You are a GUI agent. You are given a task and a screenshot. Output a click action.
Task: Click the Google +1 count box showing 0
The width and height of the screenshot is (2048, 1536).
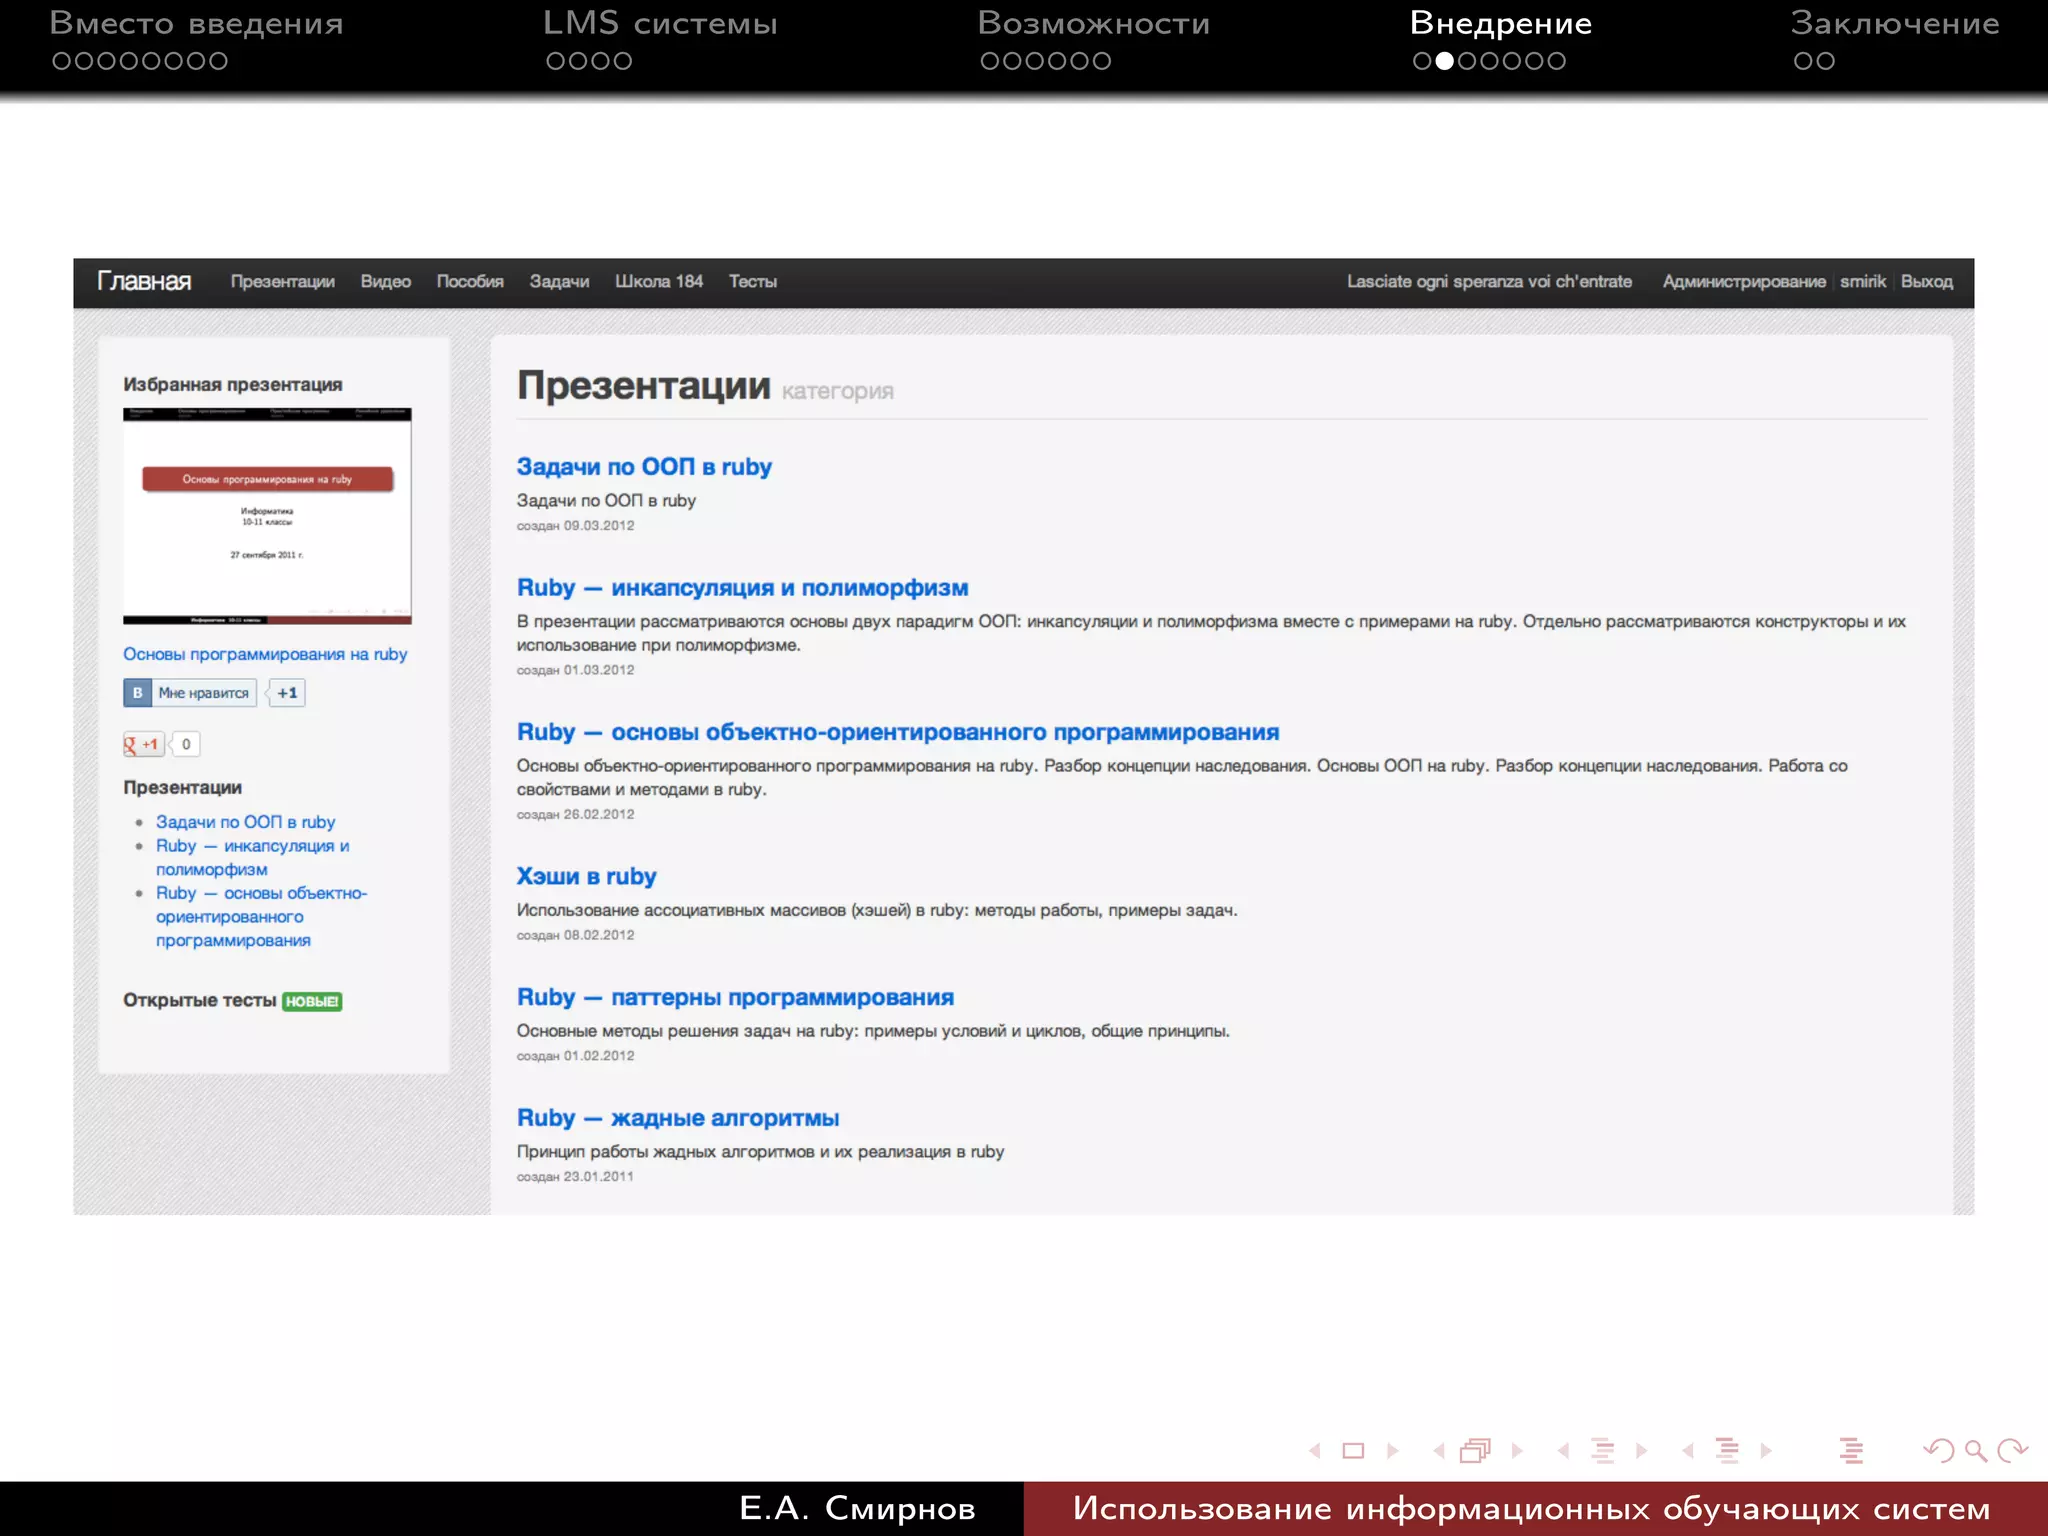coord(186,744)
